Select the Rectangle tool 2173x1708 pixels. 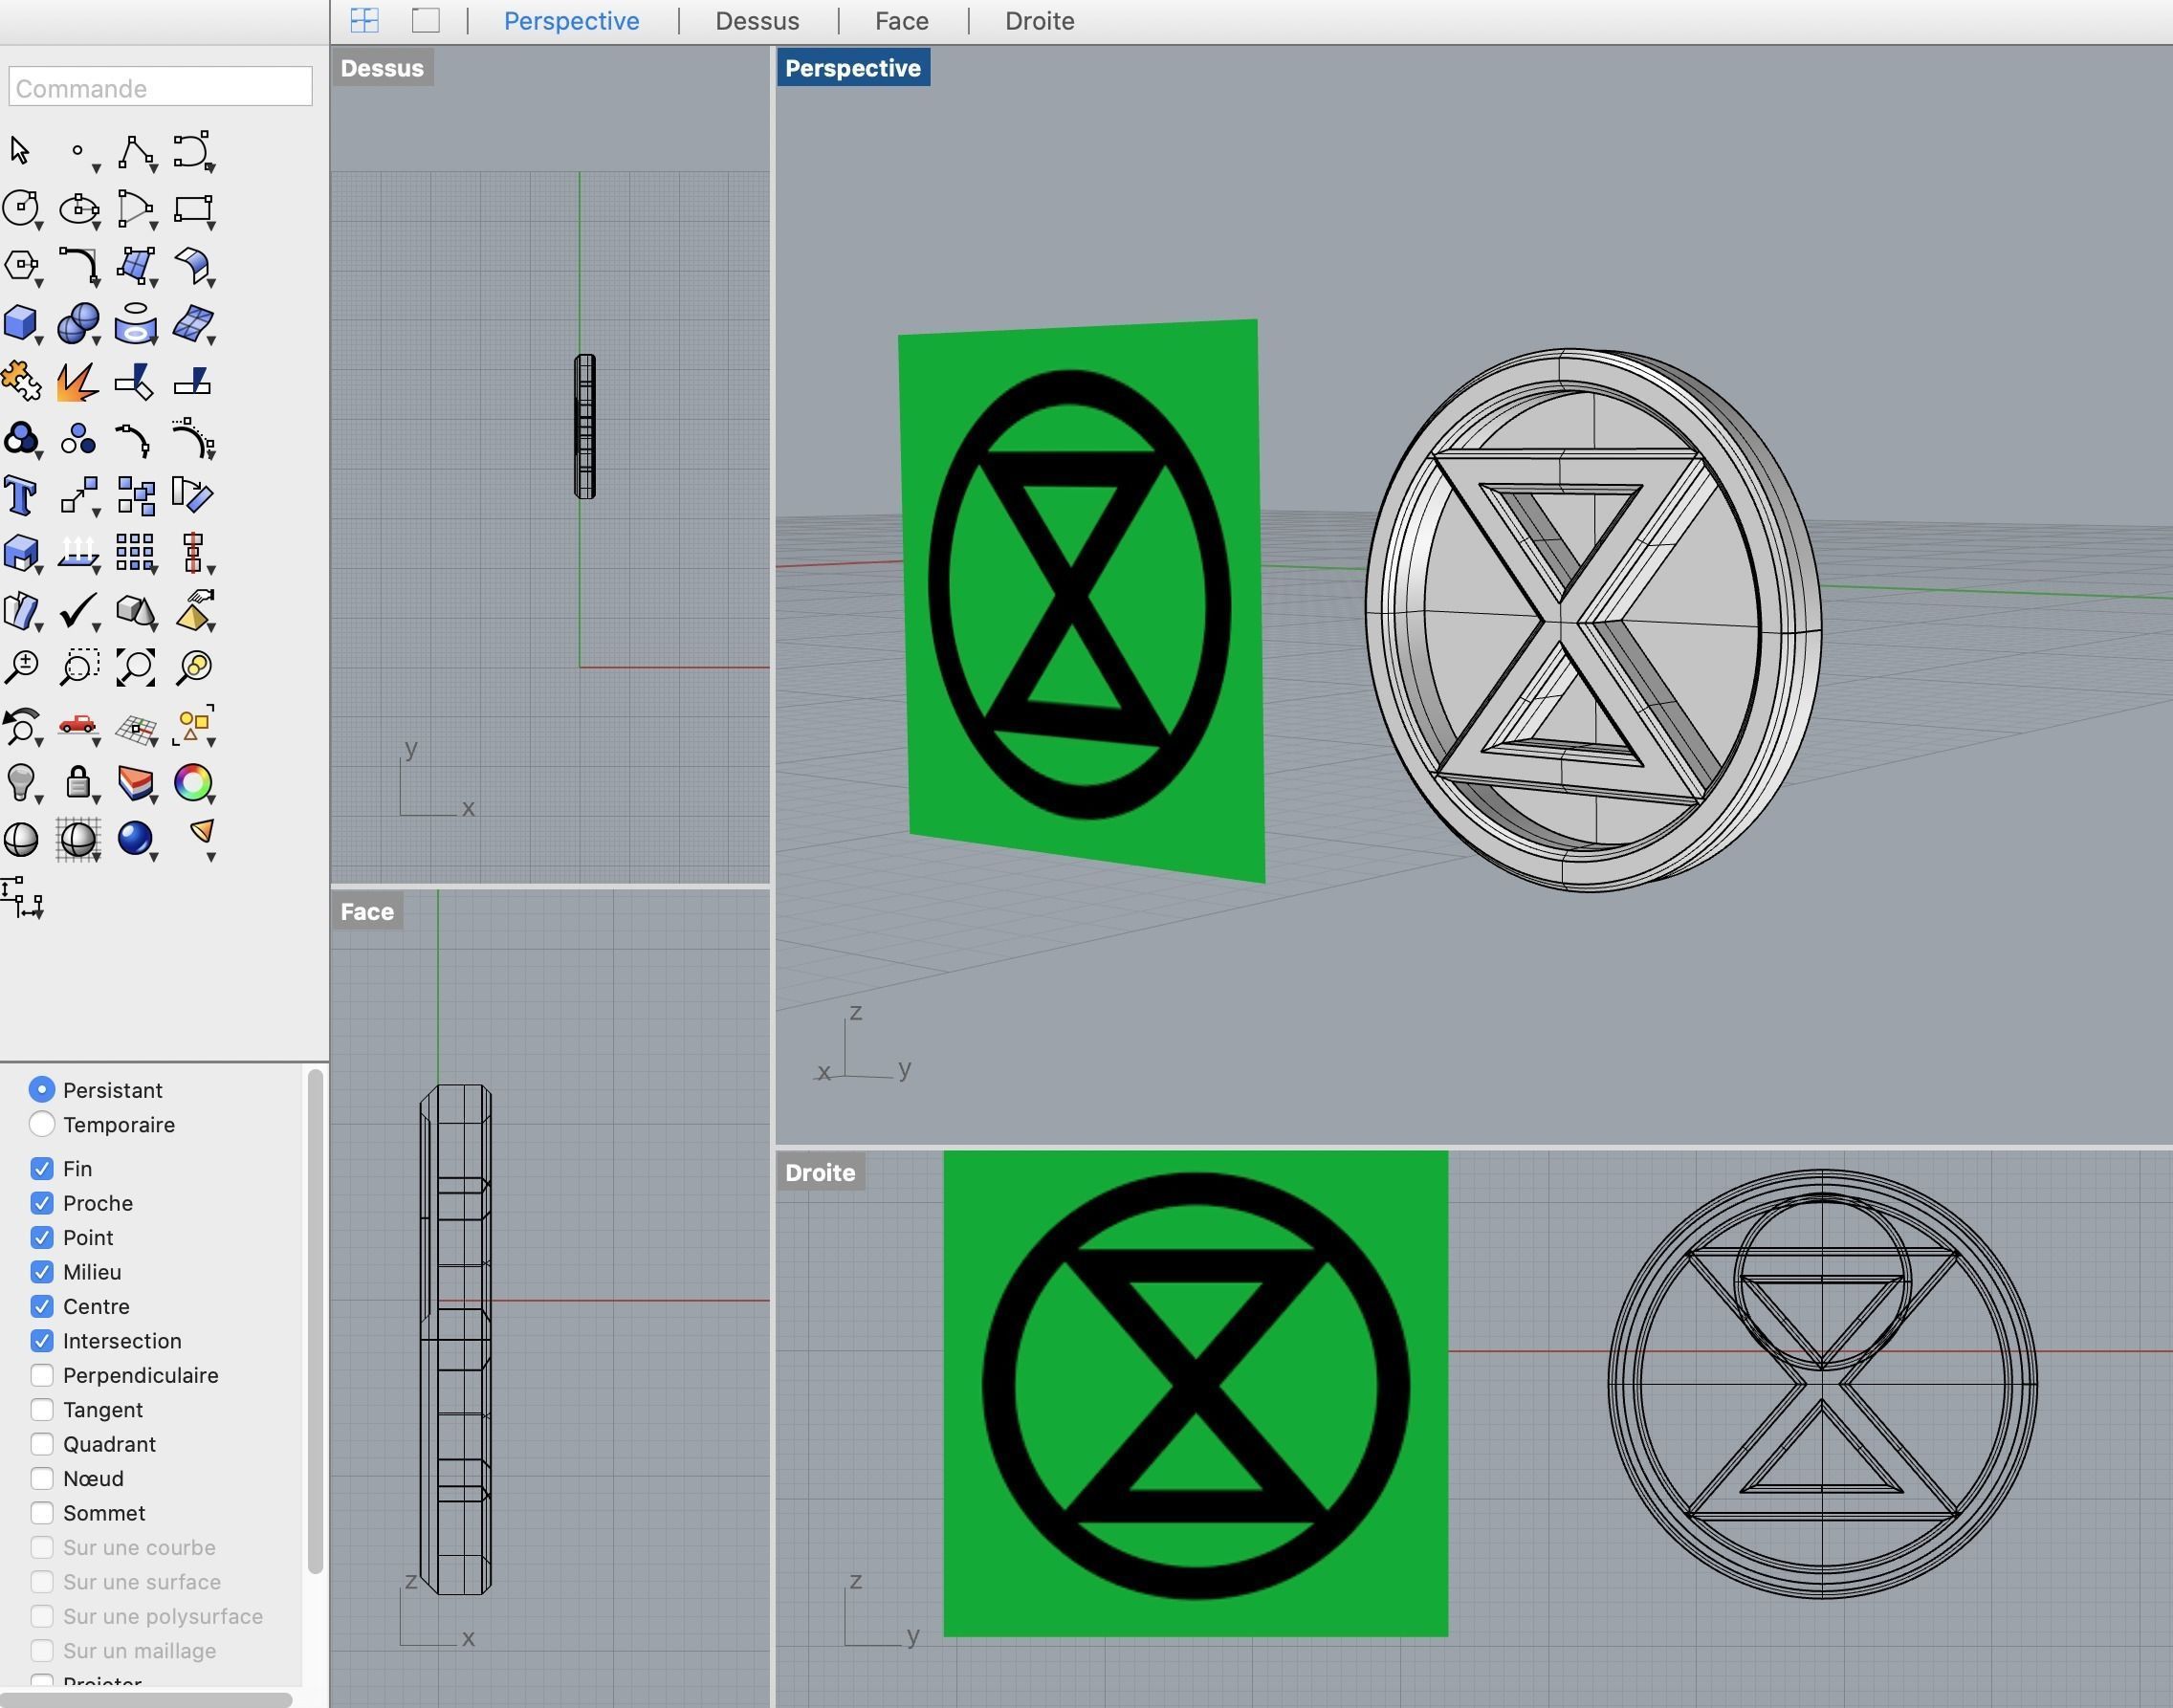pos(194,209)
